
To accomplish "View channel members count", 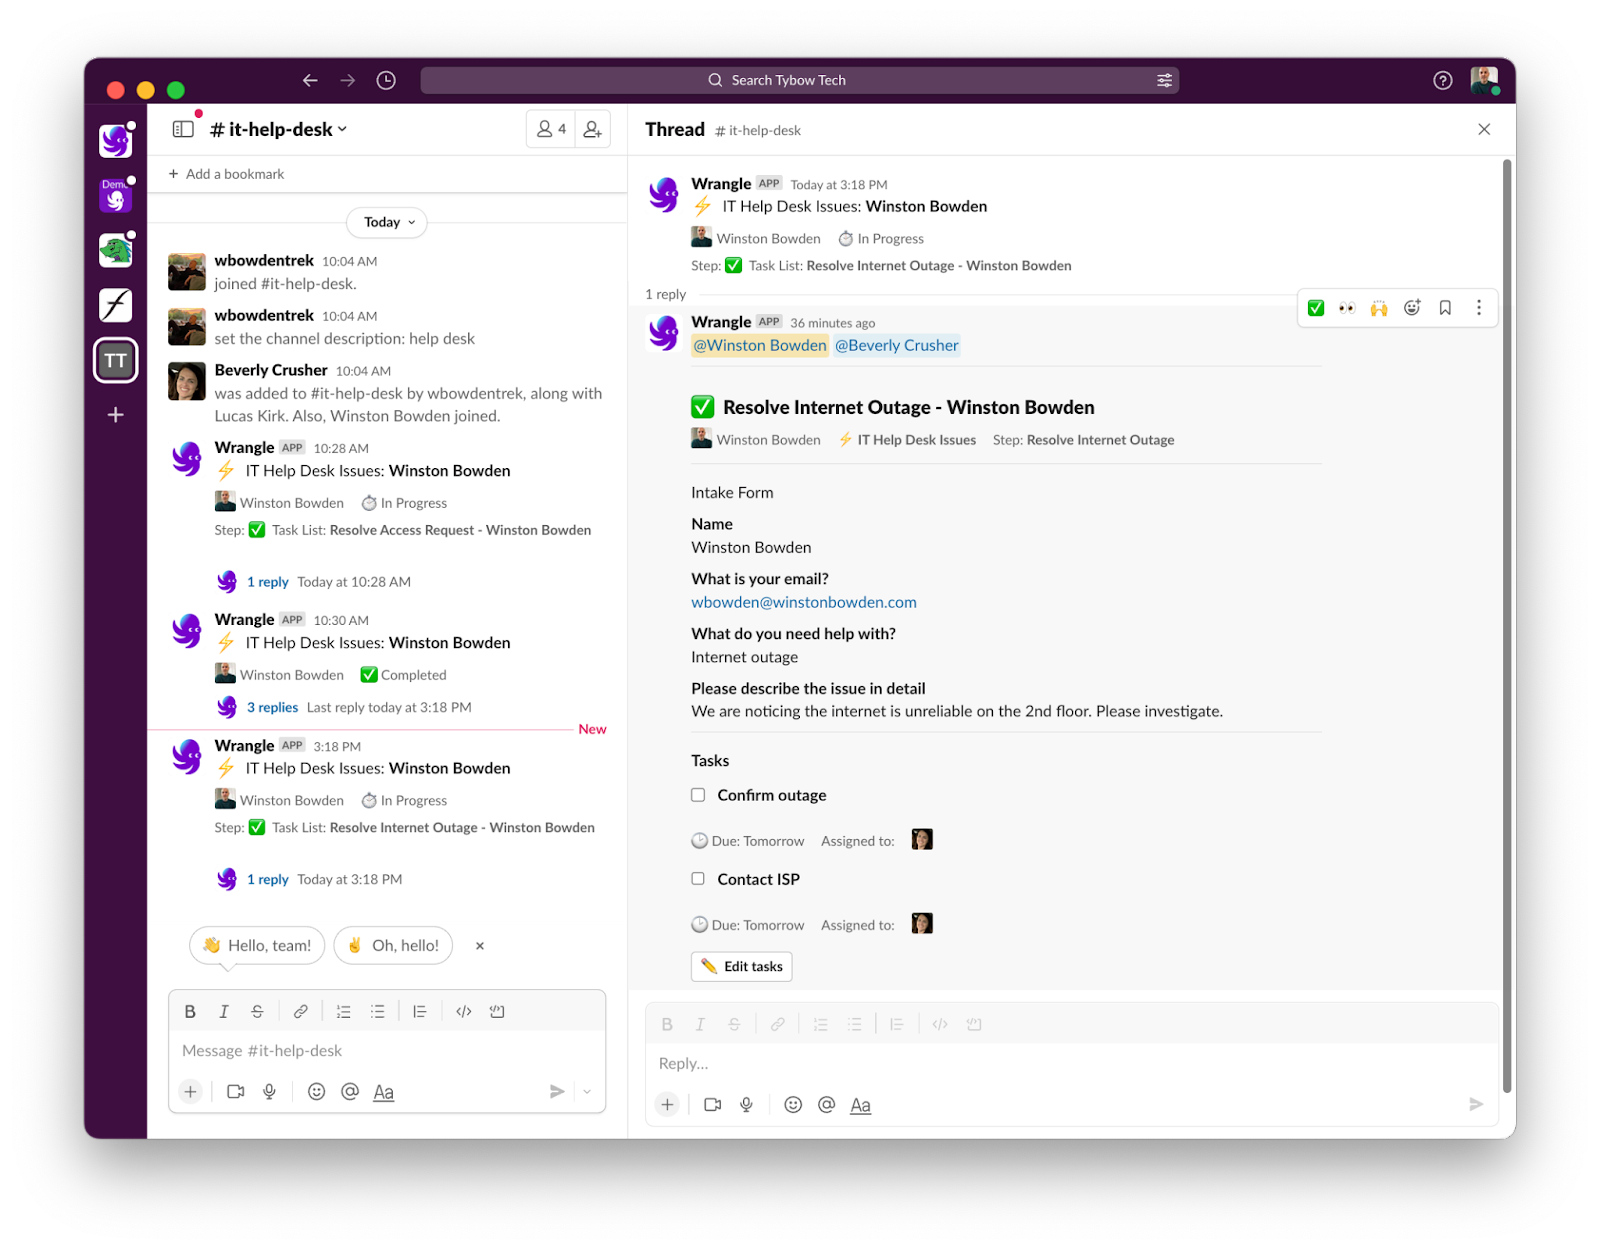I will [x=551, y=129].
